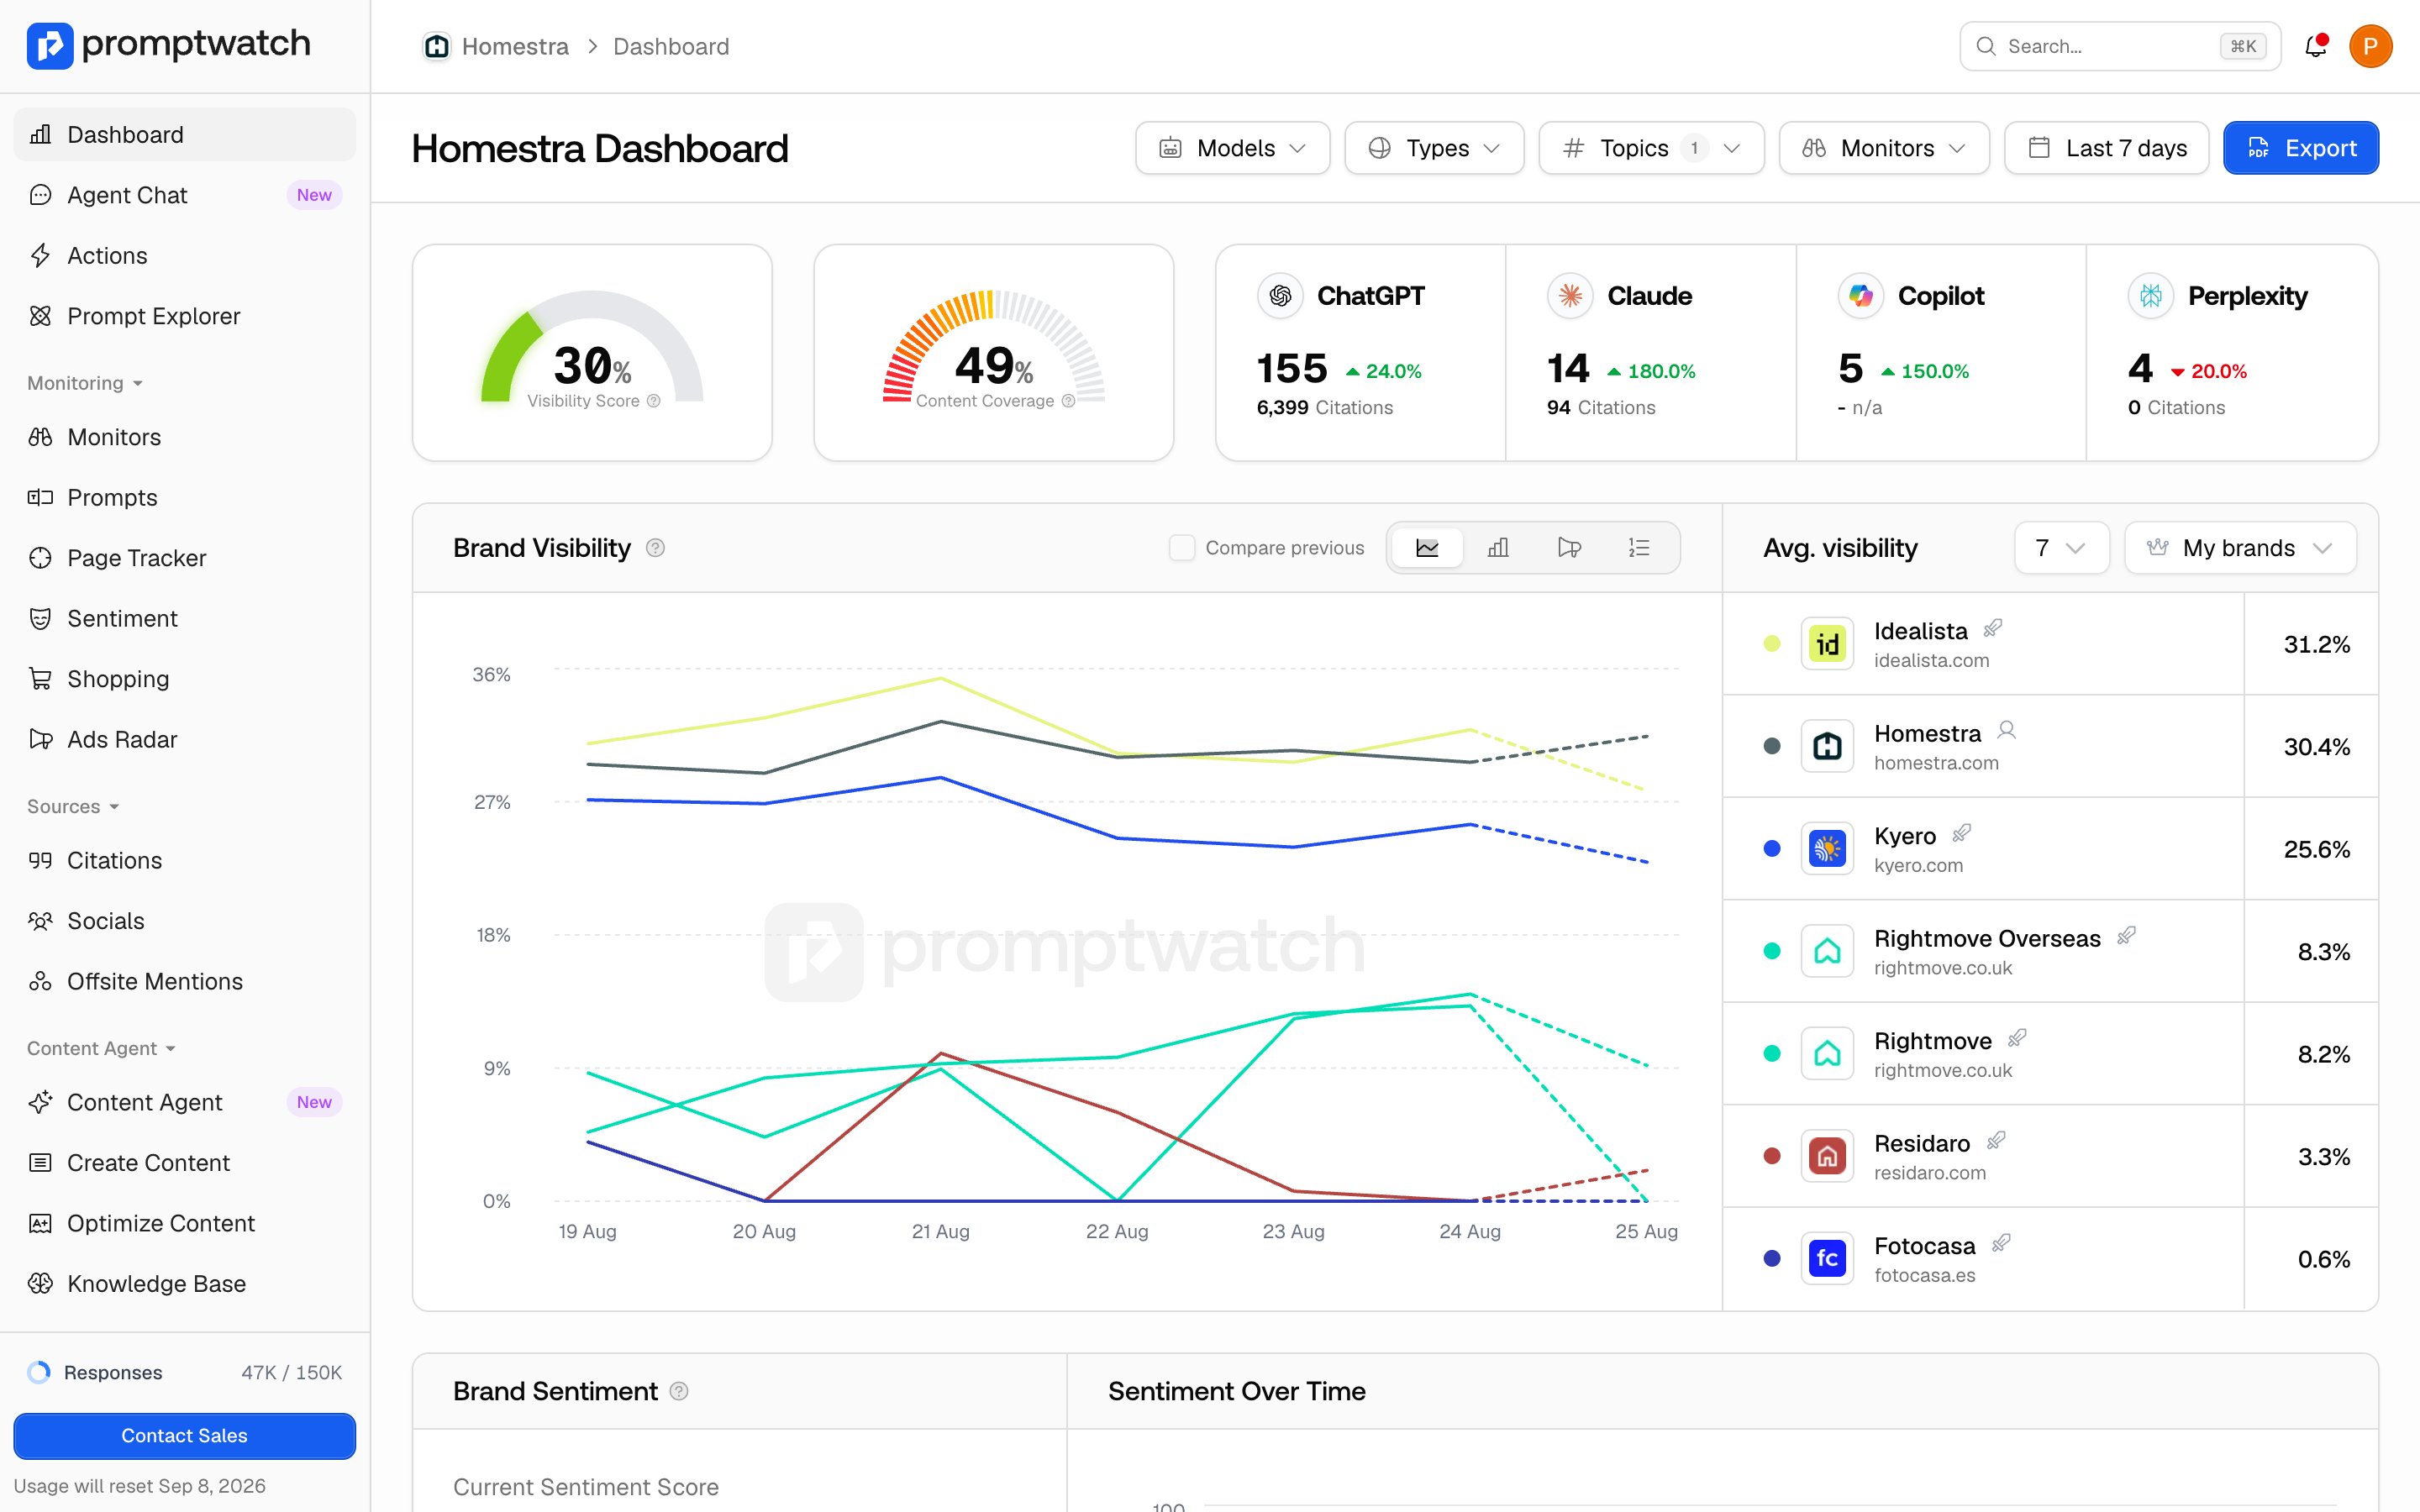The height and width of the screenshot is (1512, 2420).
Task: Open Ads Radar in the sidebar
Action: [185, 740]
